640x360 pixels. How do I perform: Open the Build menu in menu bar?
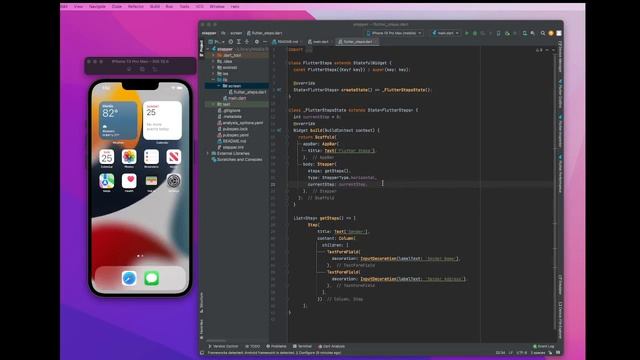[155, 7]
